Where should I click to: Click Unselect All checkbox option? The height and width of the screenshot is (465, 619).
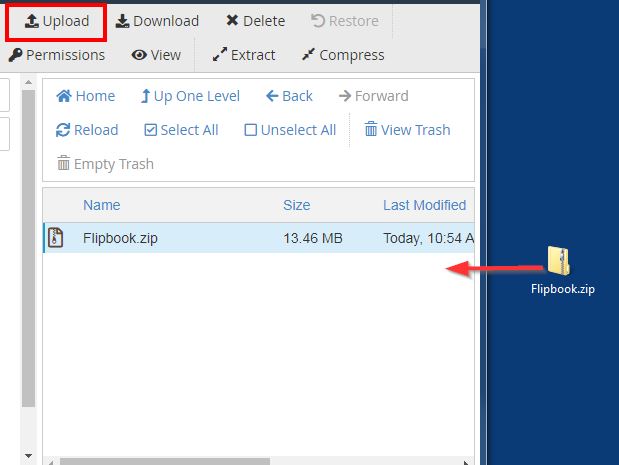coord(290,130)
